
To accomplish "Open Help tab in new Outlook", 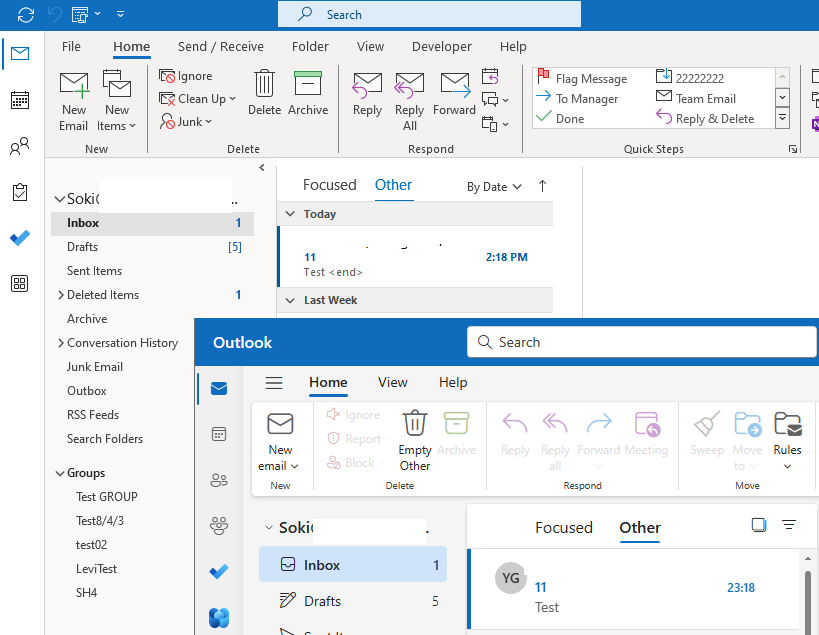I will 453,382.
